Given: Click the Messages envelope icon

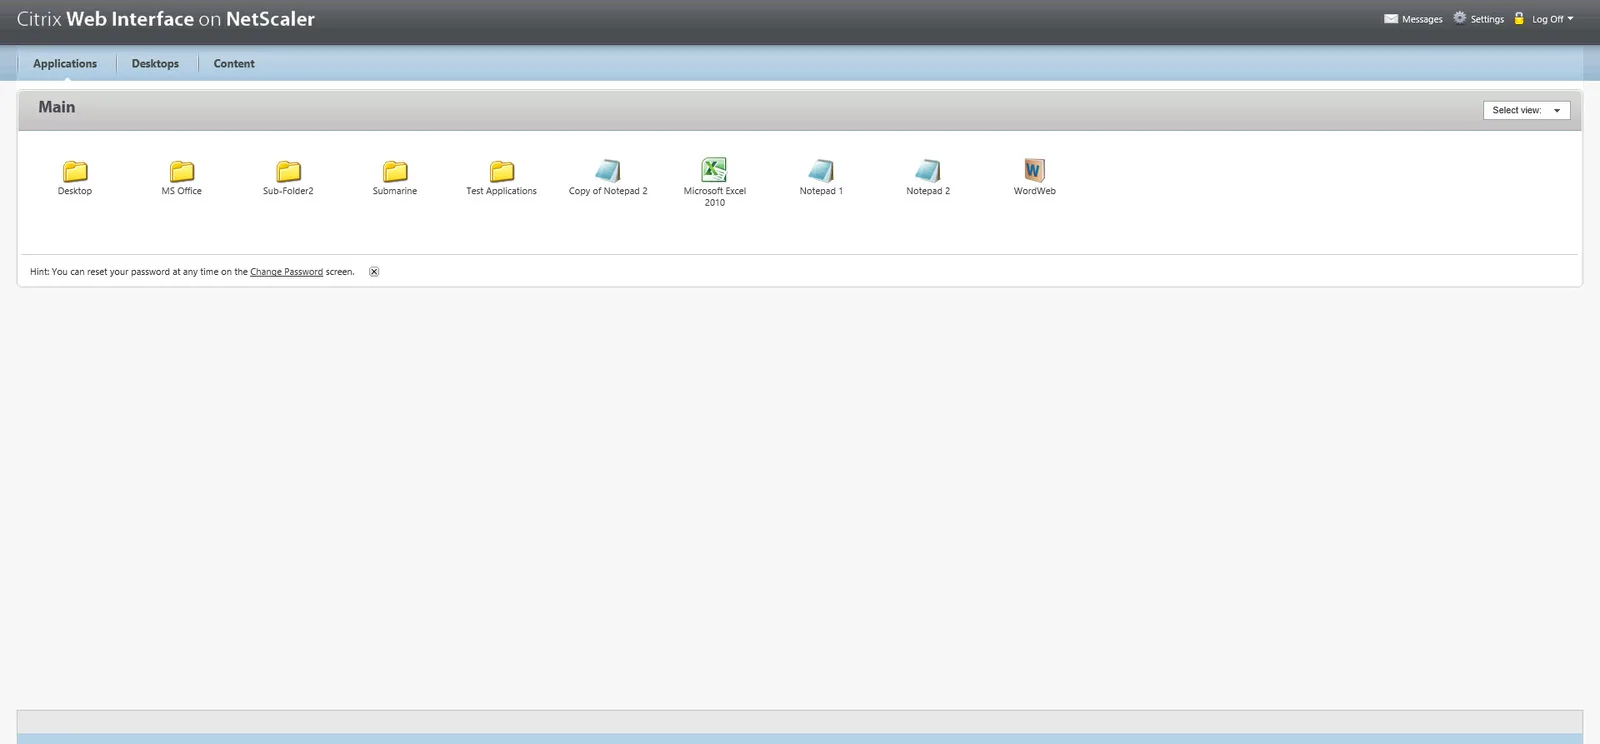Looking at the screenshot, I should [1391, 18].
